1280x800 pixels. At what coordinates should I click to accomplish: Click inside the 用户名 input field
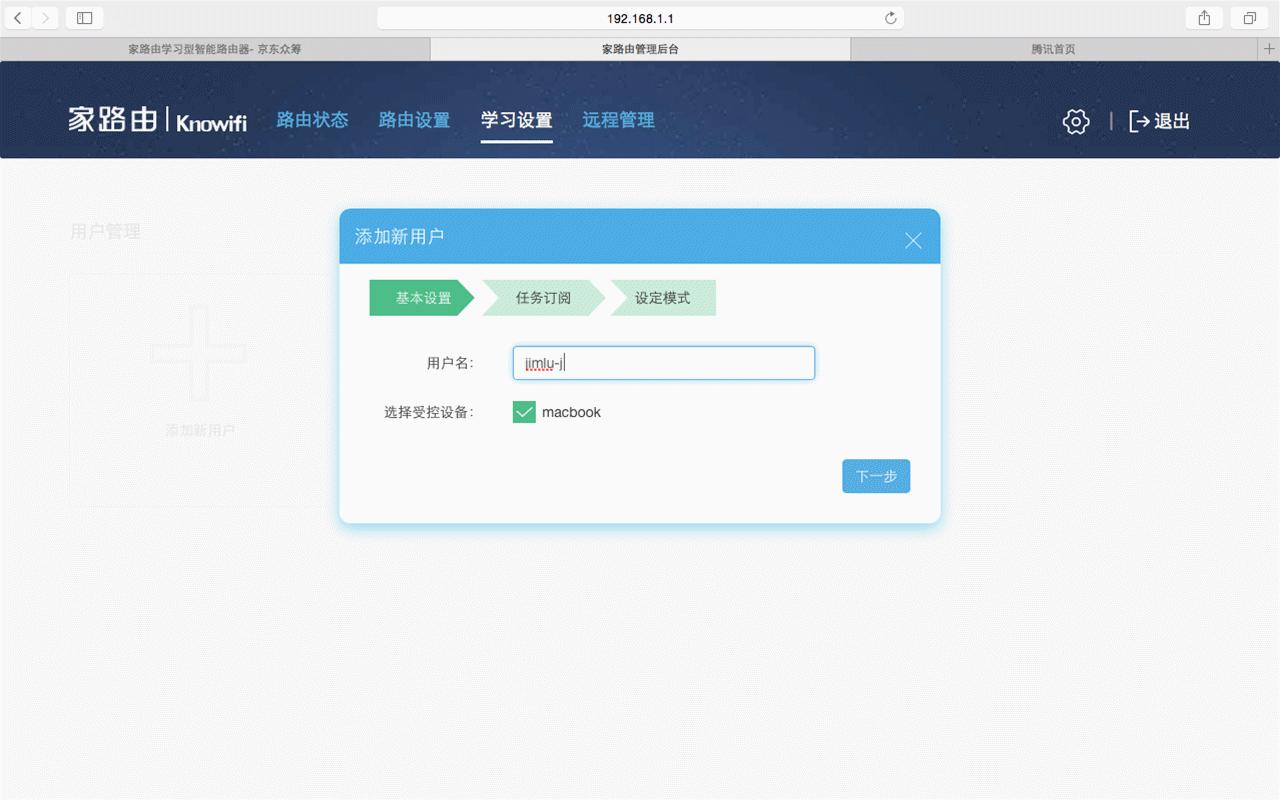[663, 362]
